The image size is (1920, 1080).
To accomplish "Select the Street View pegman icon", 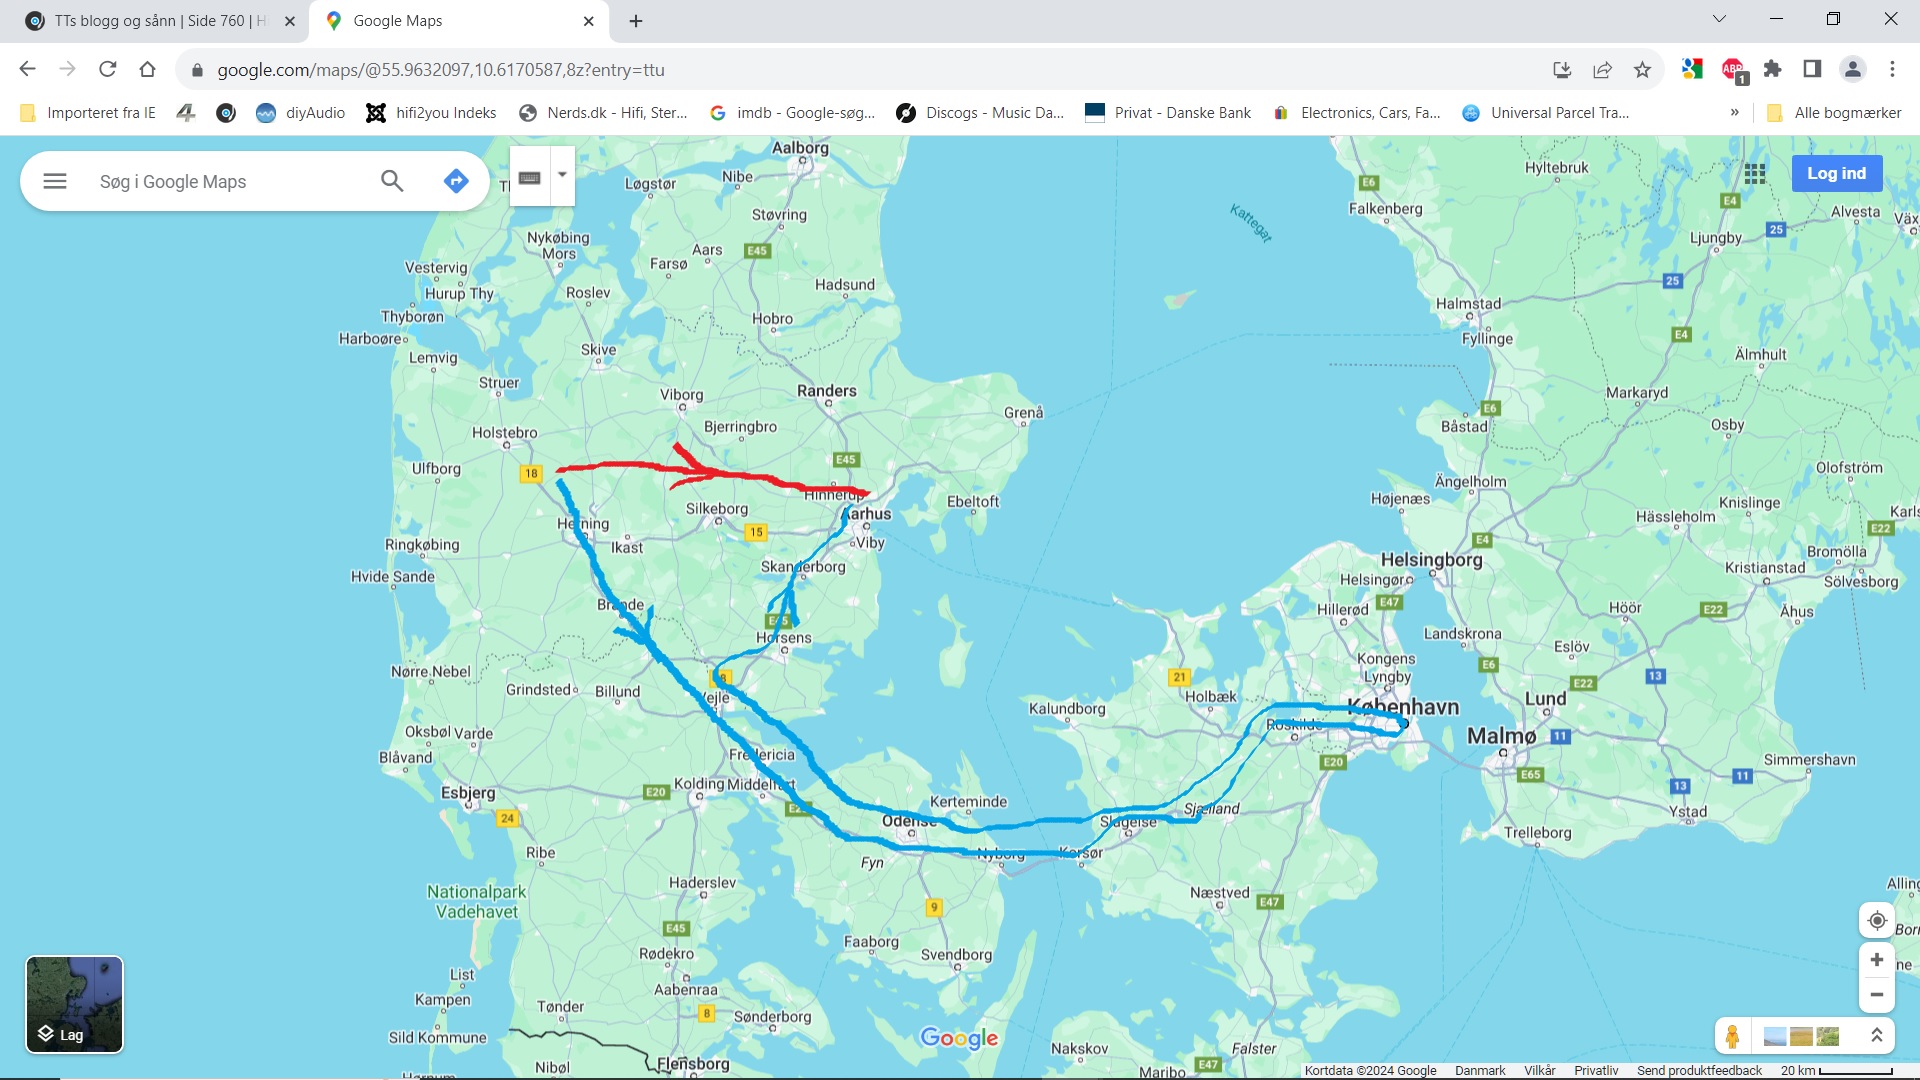I will click(1733, 1036).
